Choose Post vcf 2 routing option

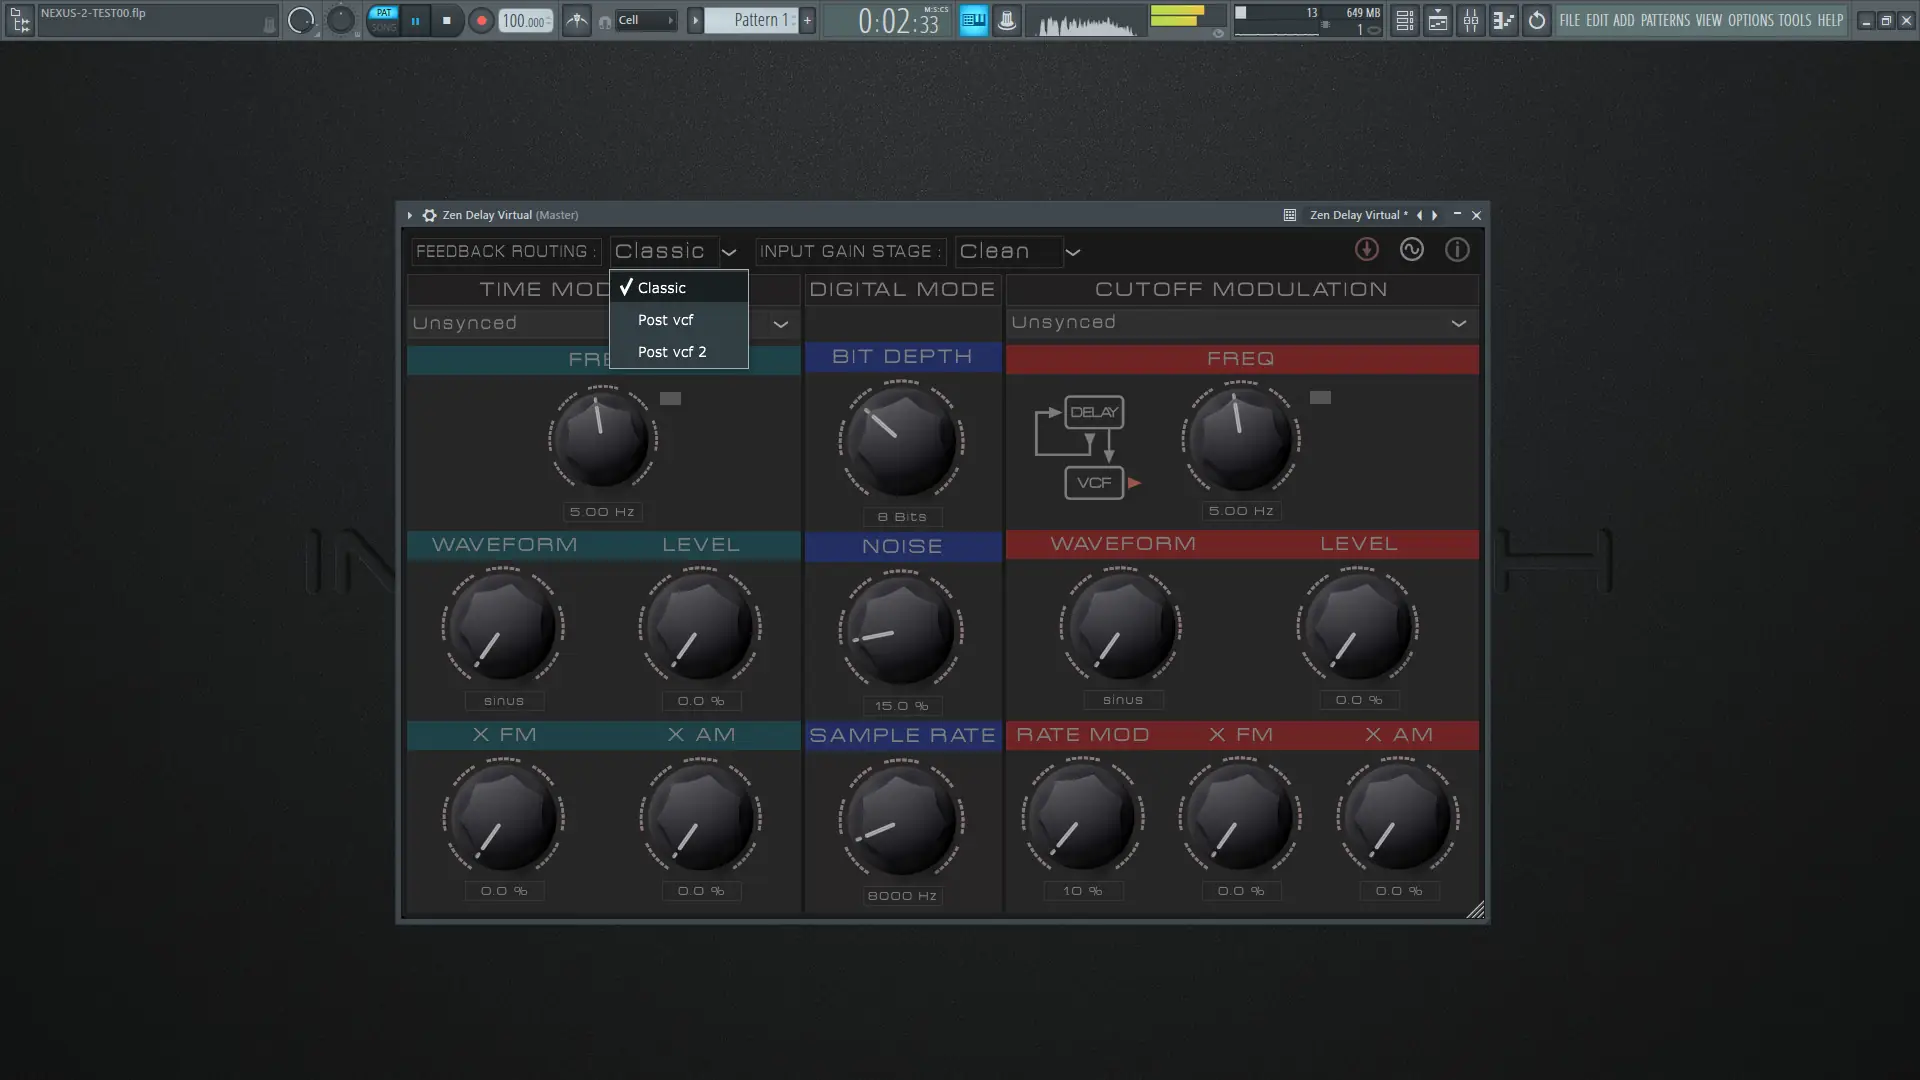click(672, 352)
